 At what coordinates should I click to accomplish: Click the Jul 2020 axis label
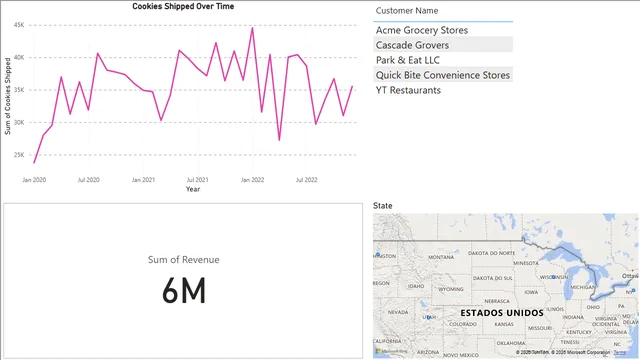coord(89,180)
